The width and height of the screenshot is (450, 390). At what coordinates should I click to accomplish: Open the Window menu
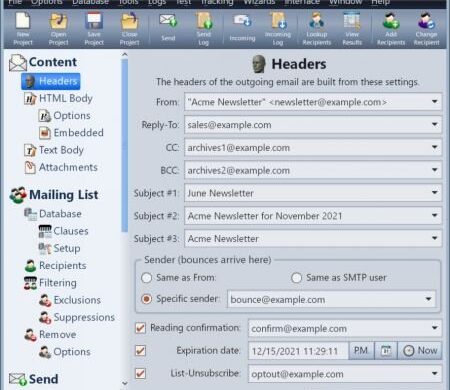pos(345,3)
